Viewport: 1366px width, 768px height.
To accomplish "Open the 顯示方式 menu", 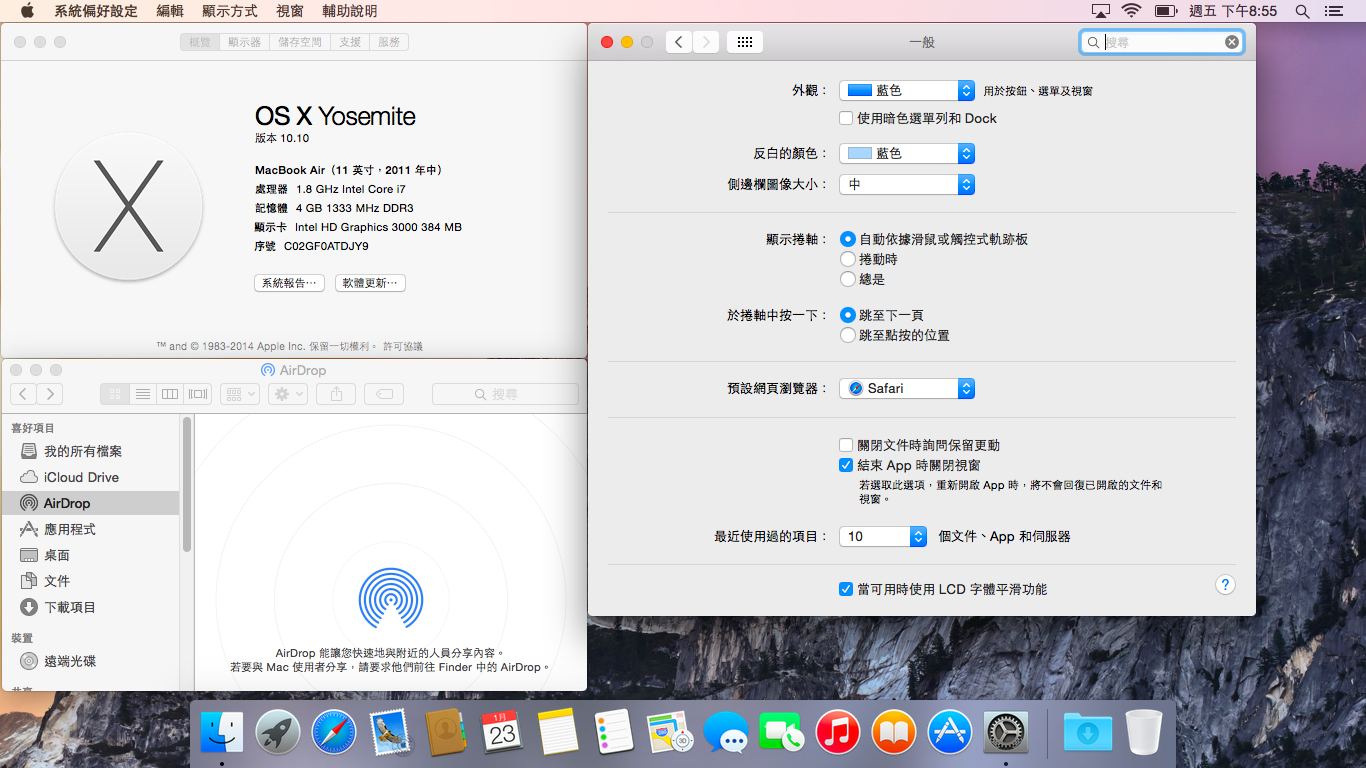I will tap(230, 11).
